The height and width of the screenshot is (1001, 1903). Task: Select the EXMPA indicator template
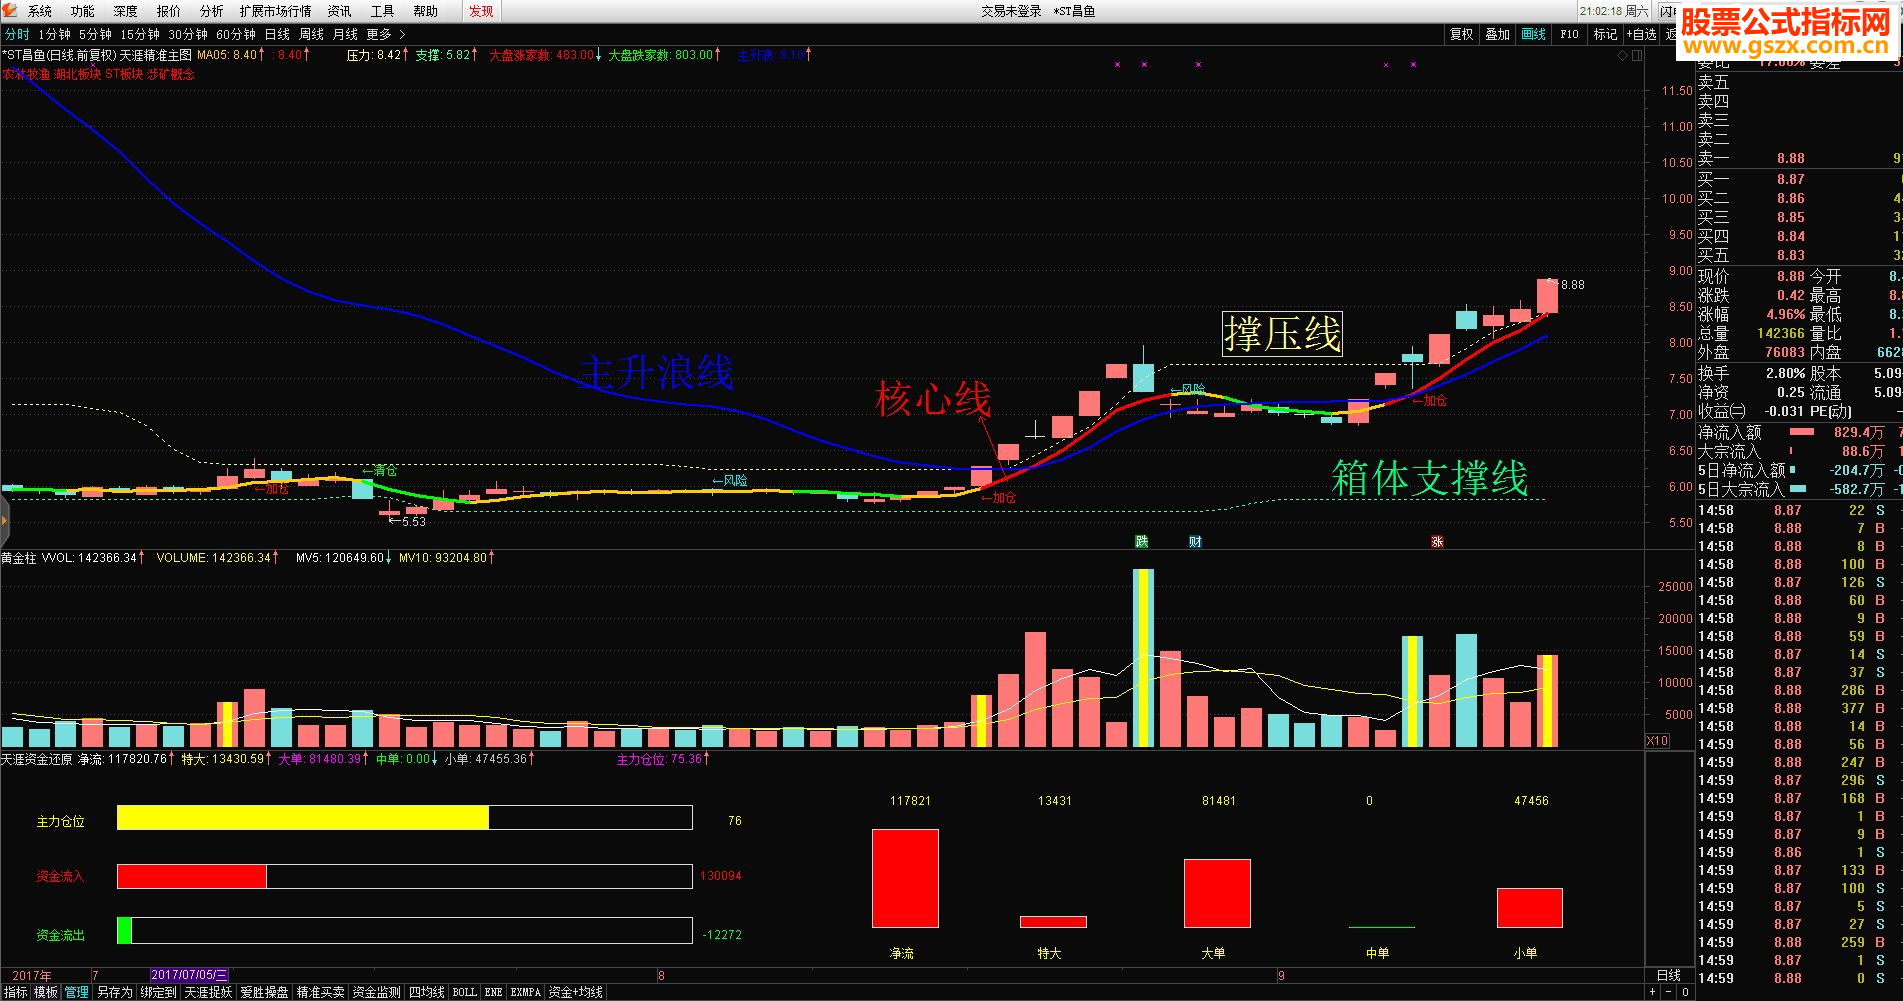[525, 992]
